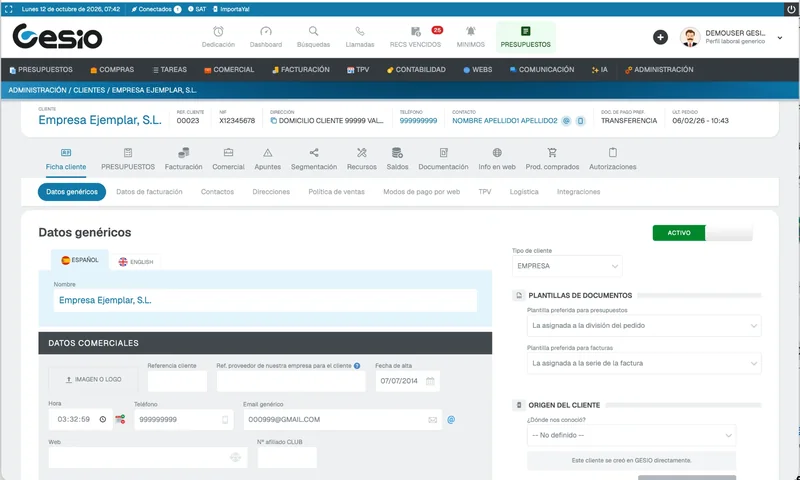Open IA main menu

[x=599, y=69]
